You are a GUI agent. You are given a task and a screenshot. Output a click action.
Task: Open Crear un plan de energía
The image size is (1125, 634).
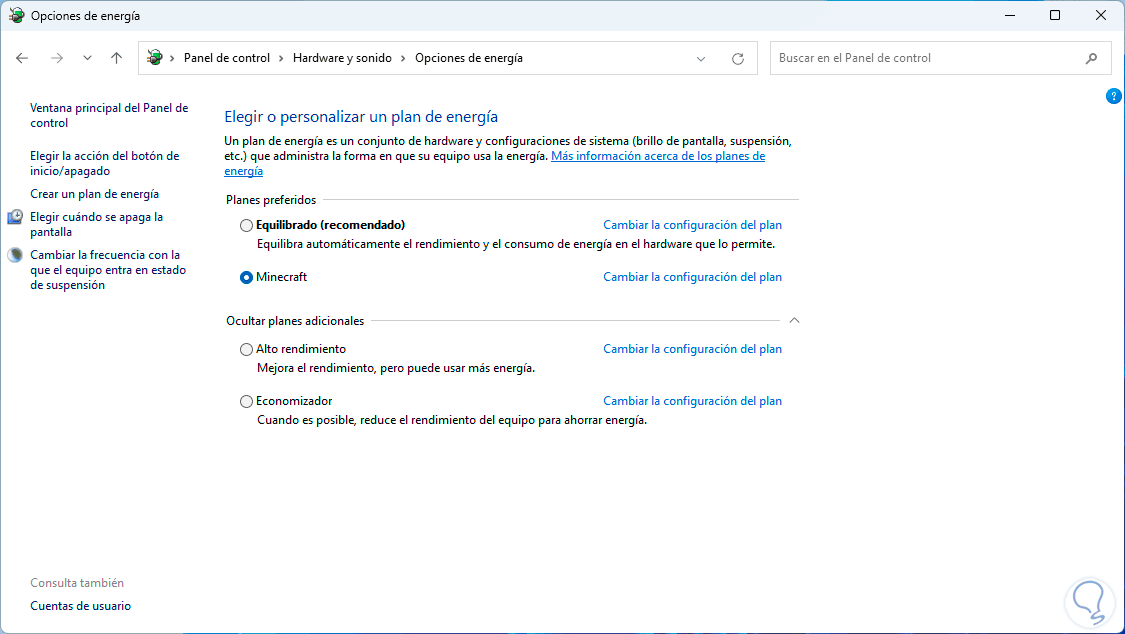(x=95, y=194)
